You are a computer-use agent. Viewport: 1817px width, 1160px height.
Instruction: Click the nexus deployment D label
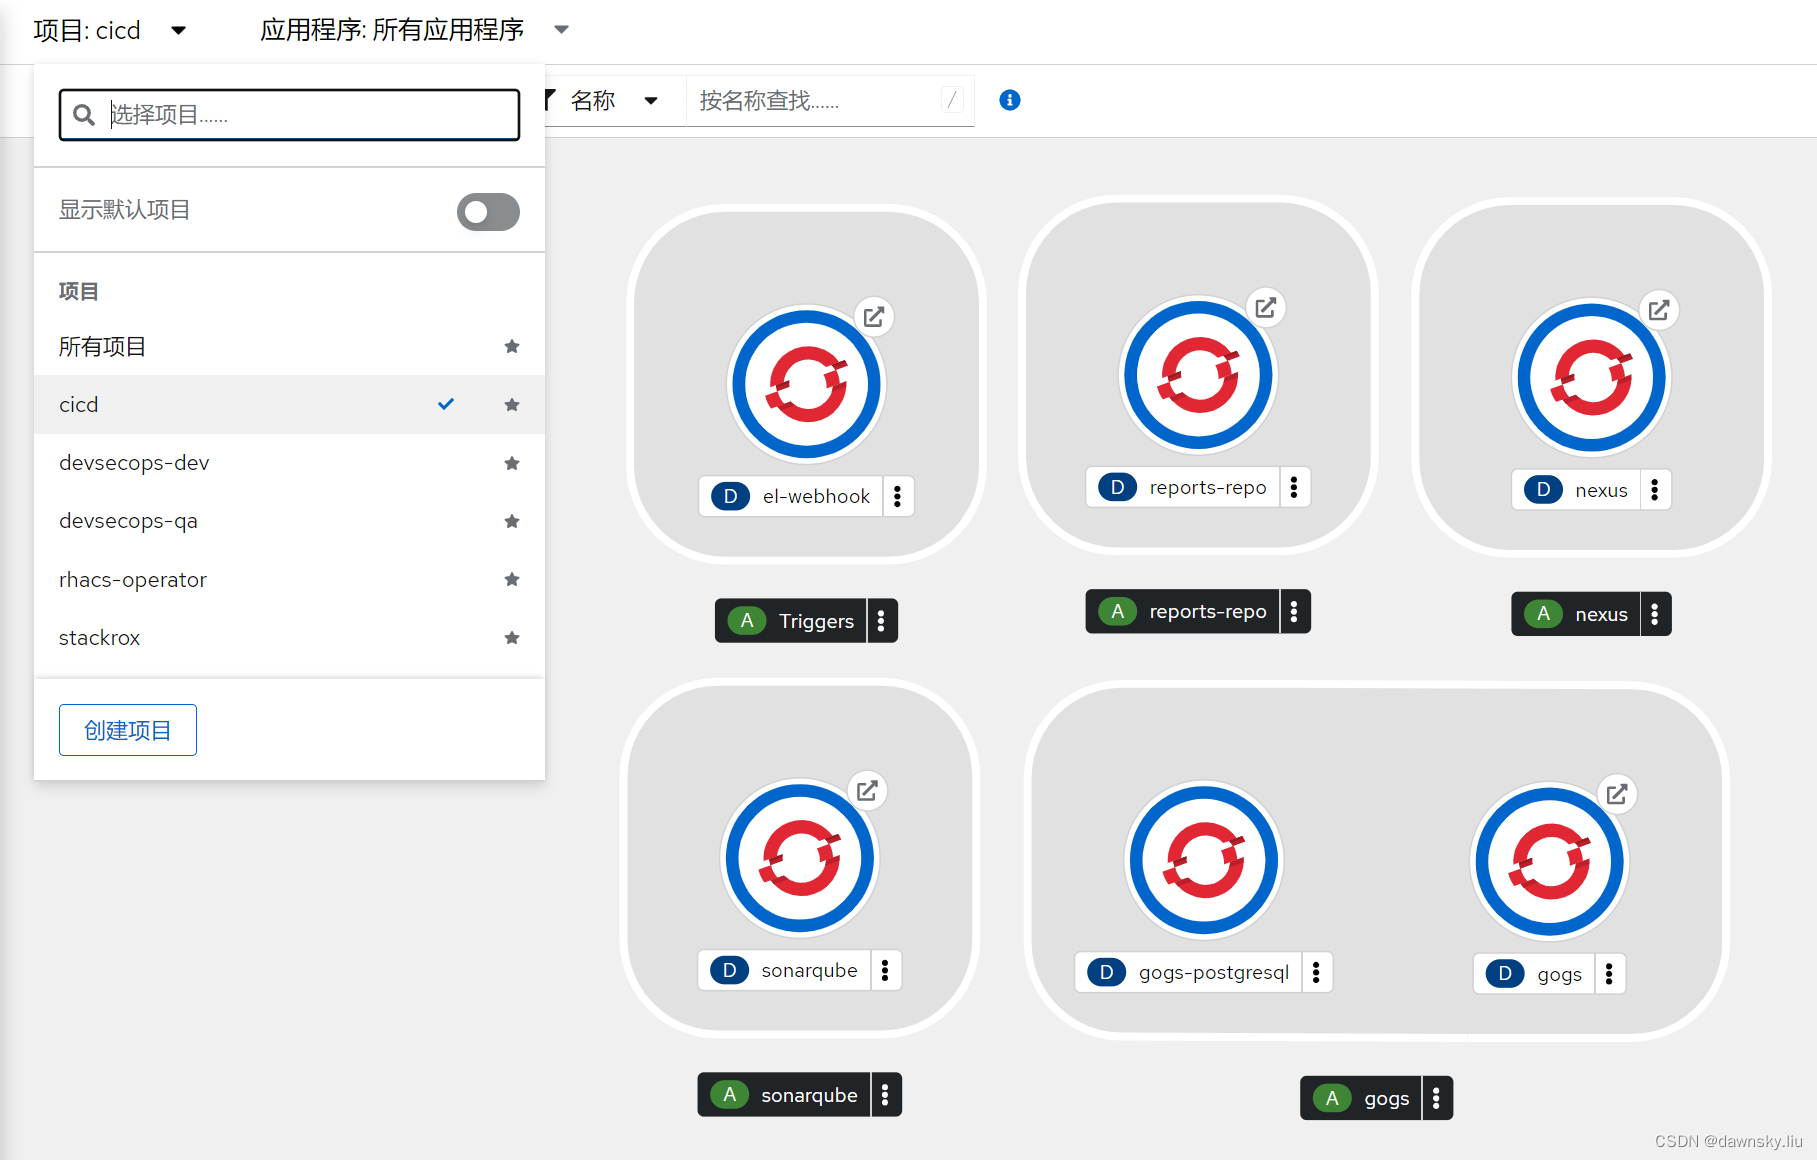1576,490
